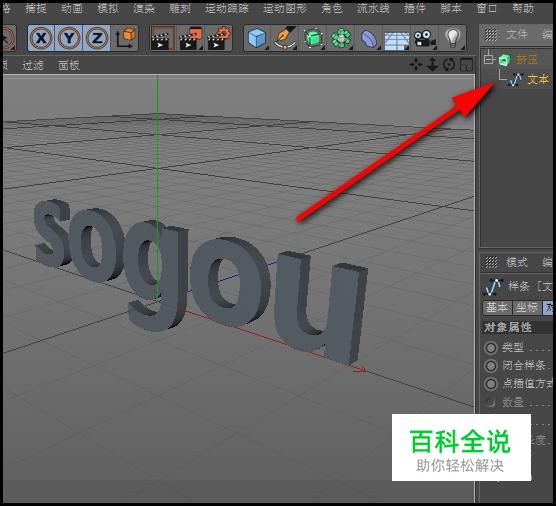The image size is (556, 506).
Task: Toggle the X axis lock
Action: (41, 38)
